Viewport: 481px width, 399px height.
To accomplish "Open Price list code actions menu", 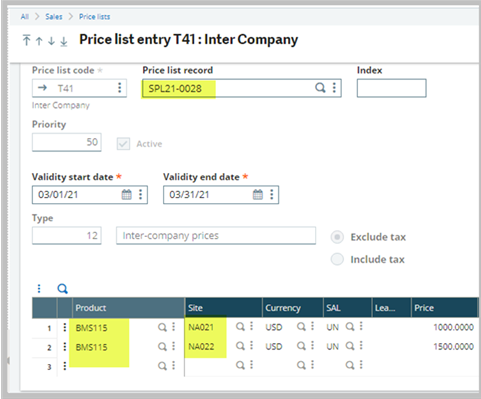I will point(120,88).
